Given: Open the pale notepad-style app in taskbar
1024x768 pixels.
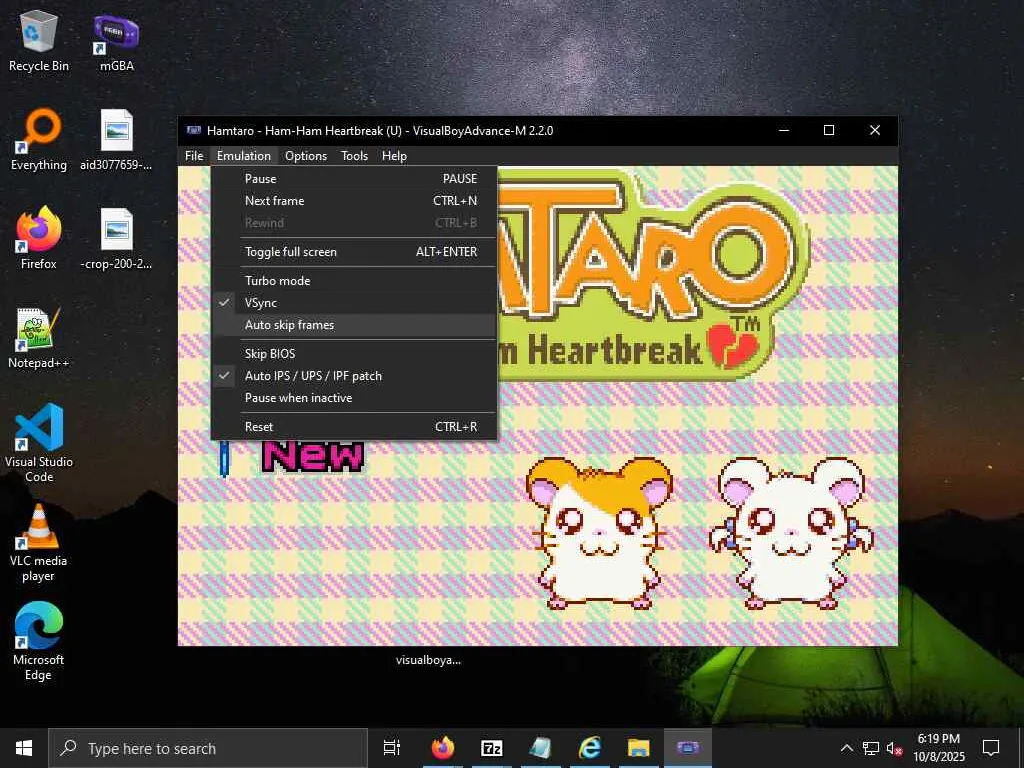Looking at the screenshot, I should pos(541,748).
